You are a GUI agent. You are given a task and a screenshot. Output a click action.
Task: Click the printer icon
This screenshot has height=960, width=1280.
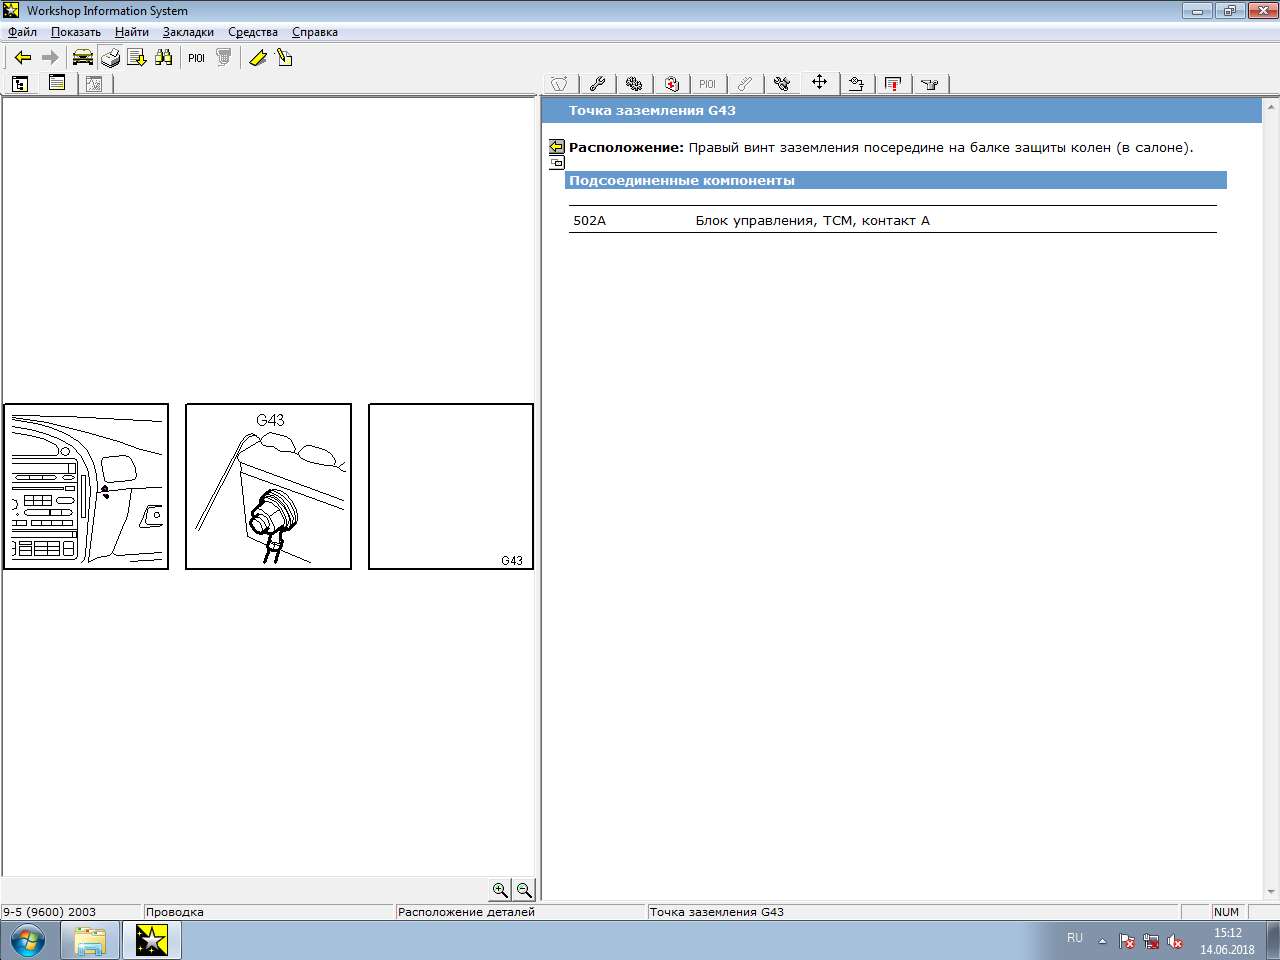coord(110,58)
